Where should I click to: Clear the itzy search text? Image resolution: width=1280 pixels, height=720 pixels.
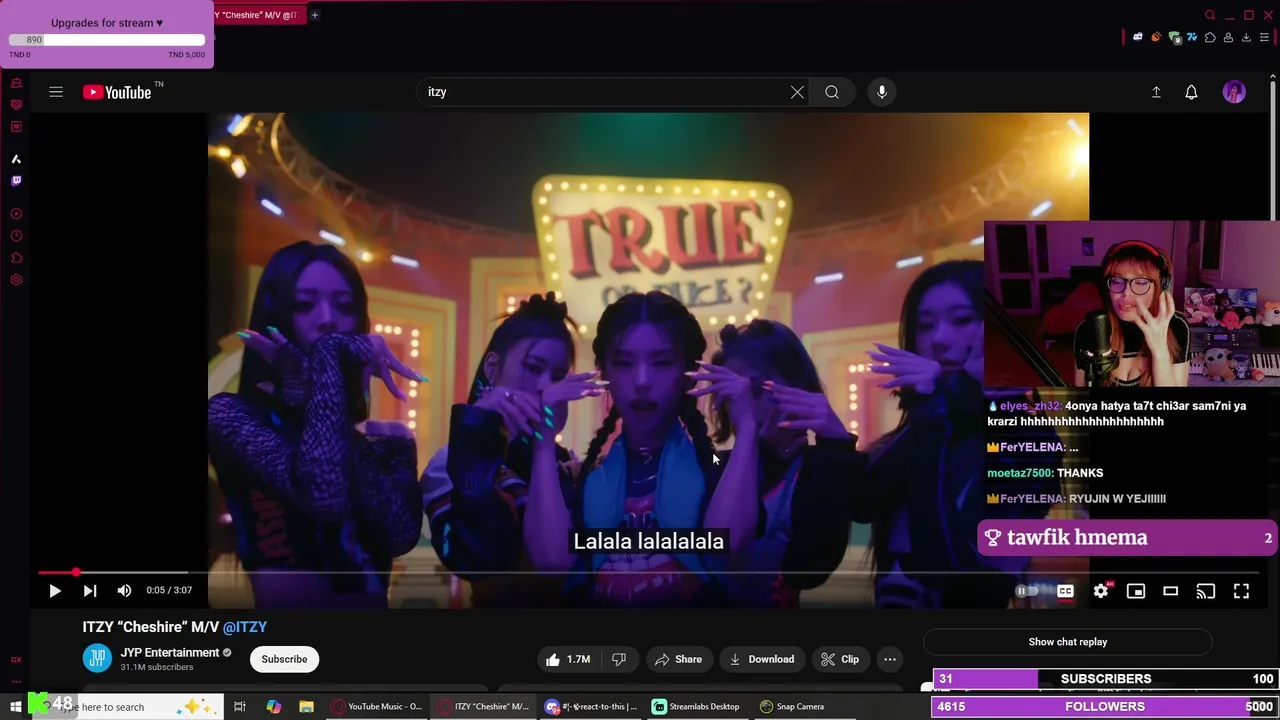[x=797, y=92]
